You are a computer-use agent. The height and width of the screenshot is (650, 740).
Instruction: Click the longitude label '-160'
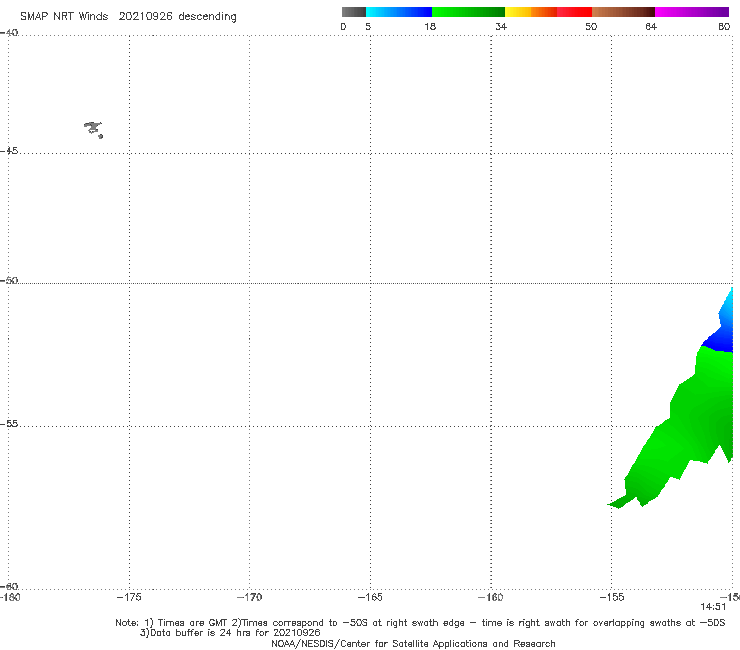pos(490,597)
